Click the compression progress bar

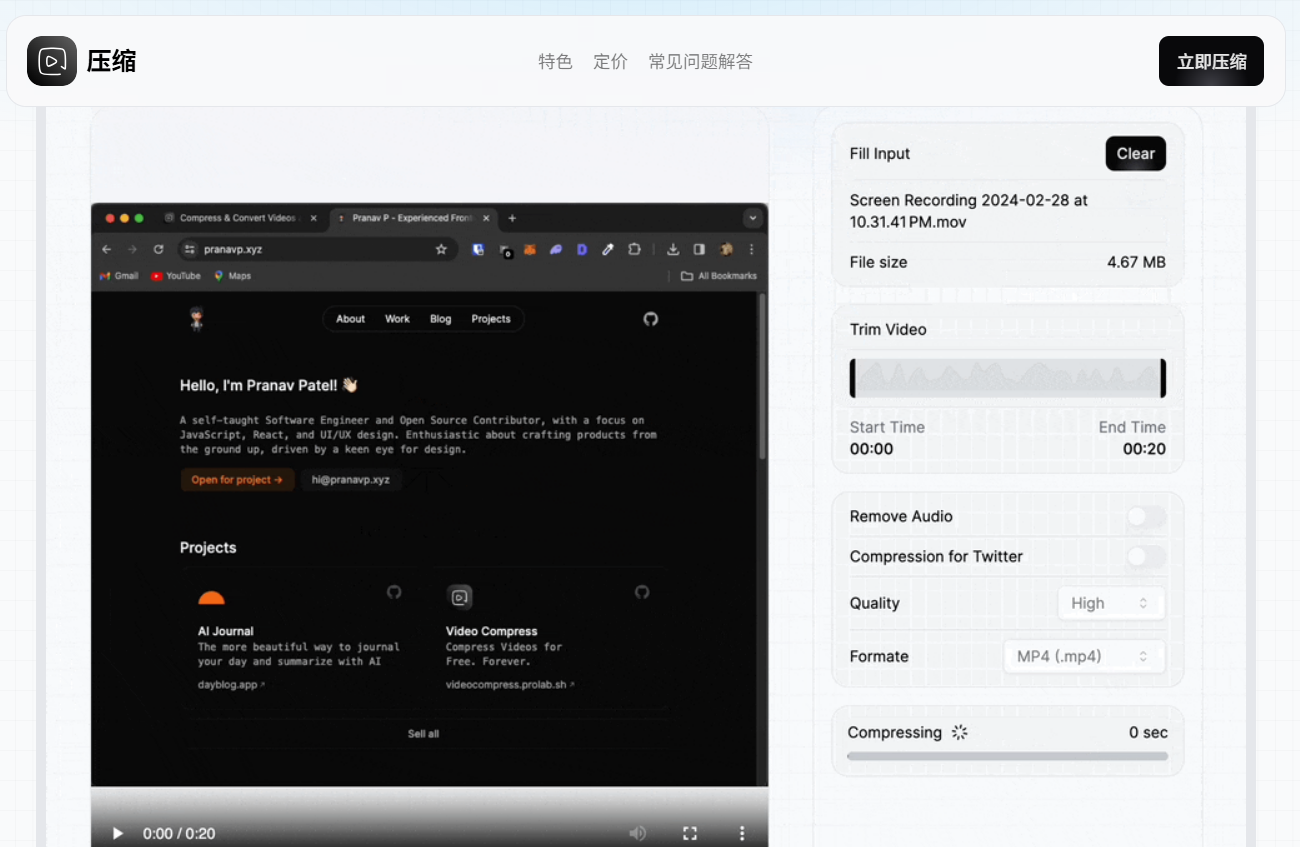(1007, 756)
